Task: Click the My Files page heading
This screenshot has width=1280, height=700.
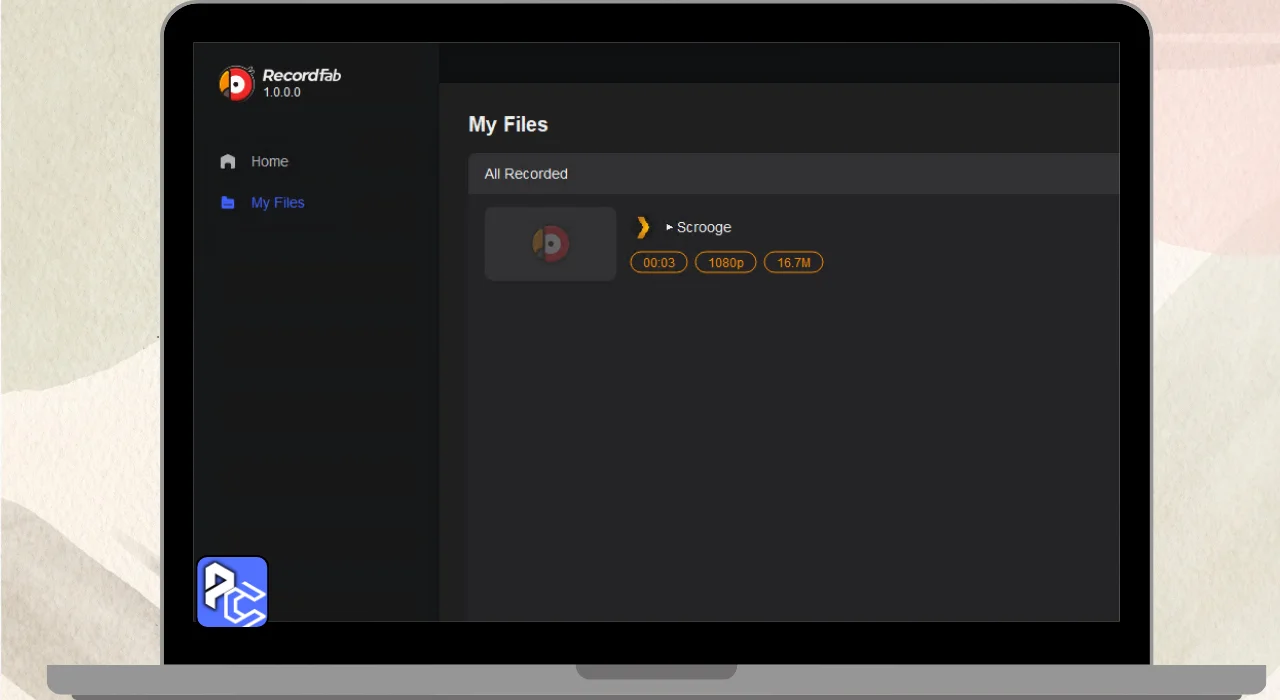Action: point(508,124)
